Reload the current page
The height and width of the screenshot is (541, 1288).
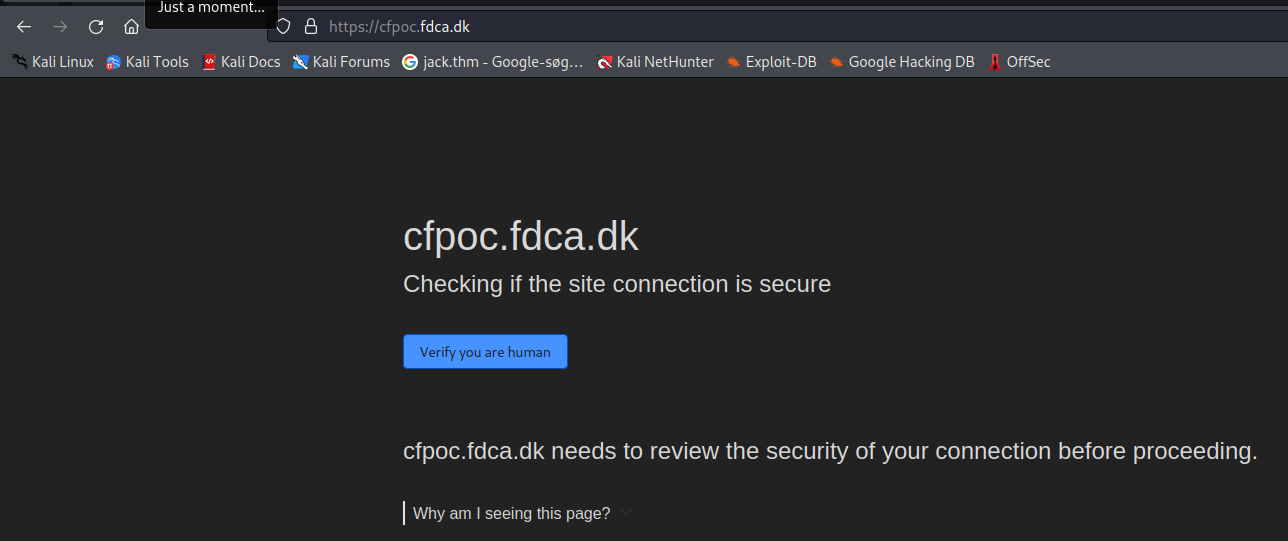[x=96, y=27]
